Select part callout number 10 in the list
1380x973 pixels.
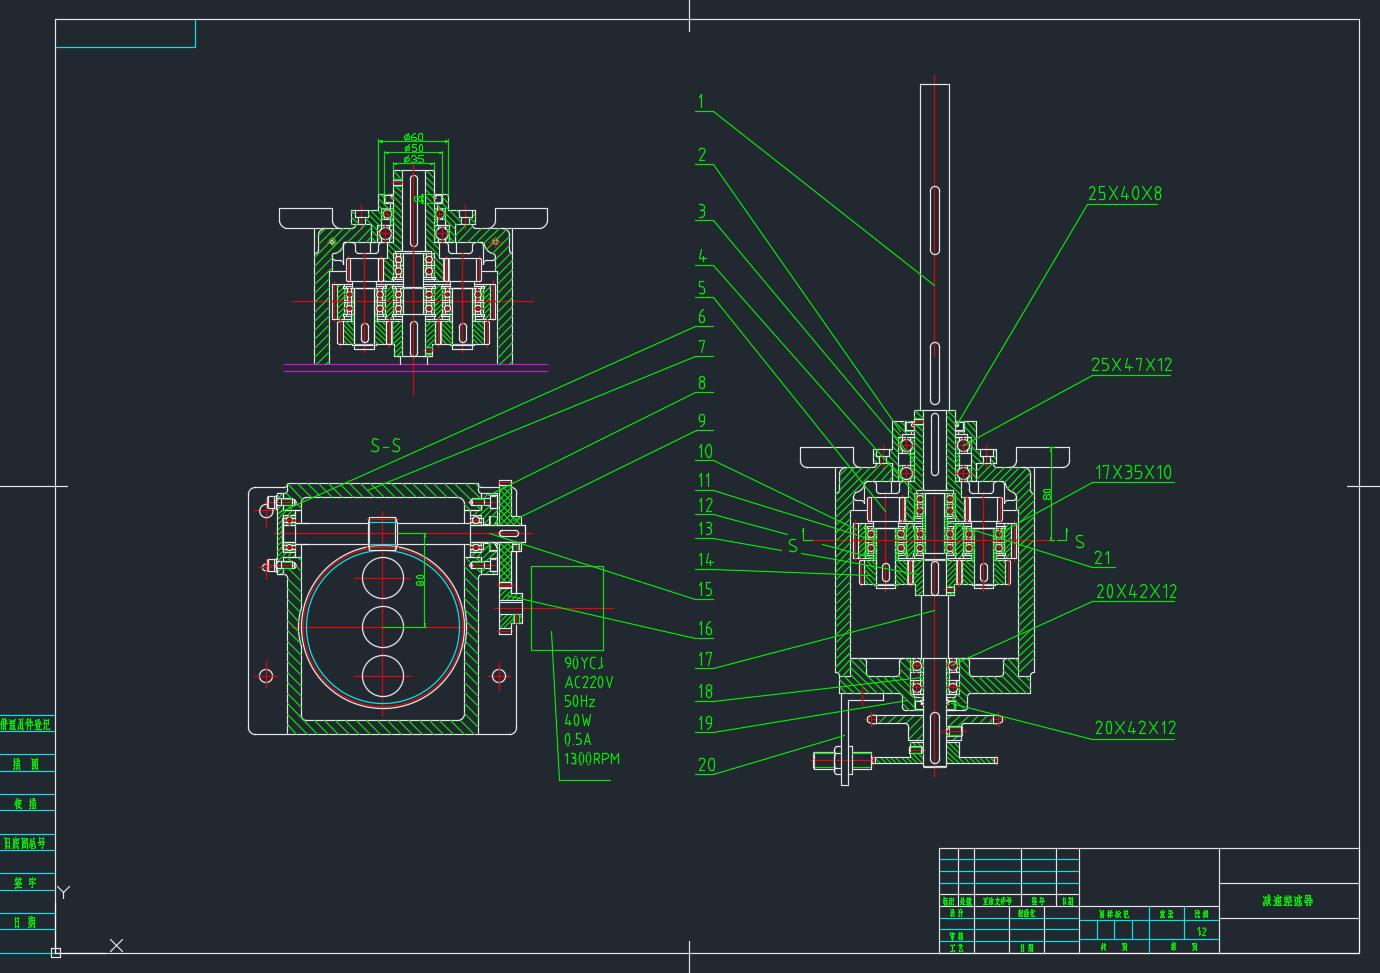tap(705, 449)
